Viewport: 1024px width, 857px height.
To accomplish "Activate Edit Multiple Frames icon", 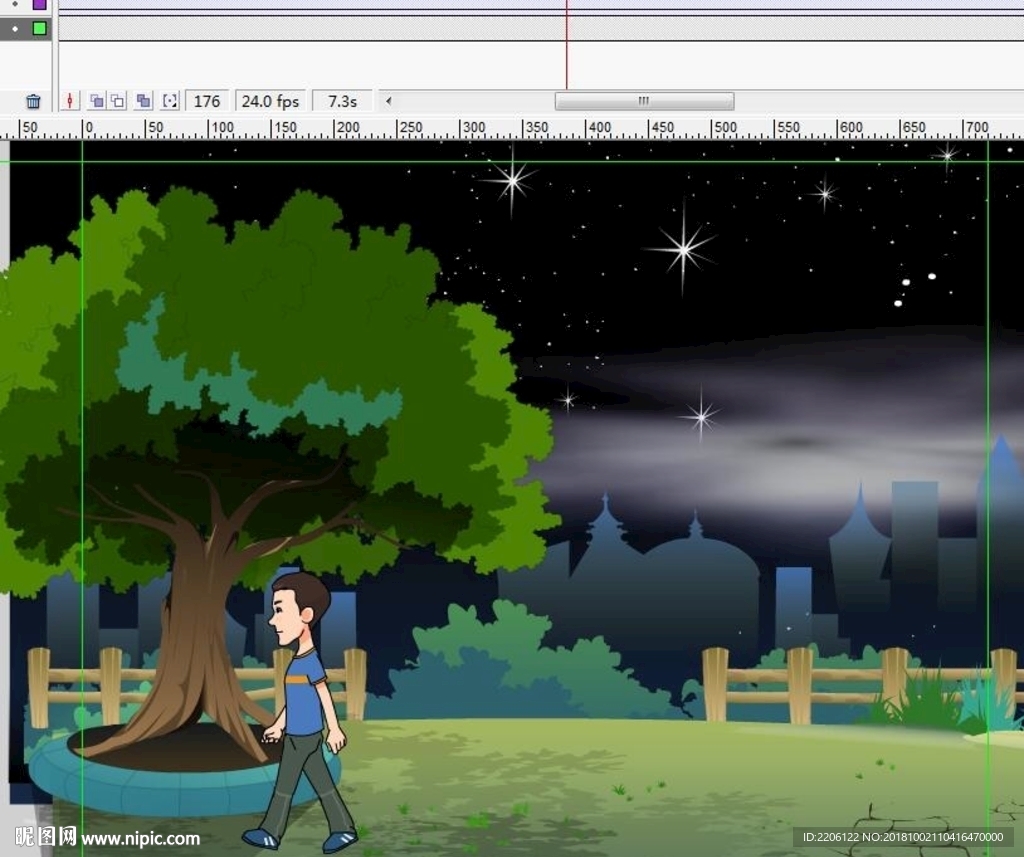I will pos(144,101).
